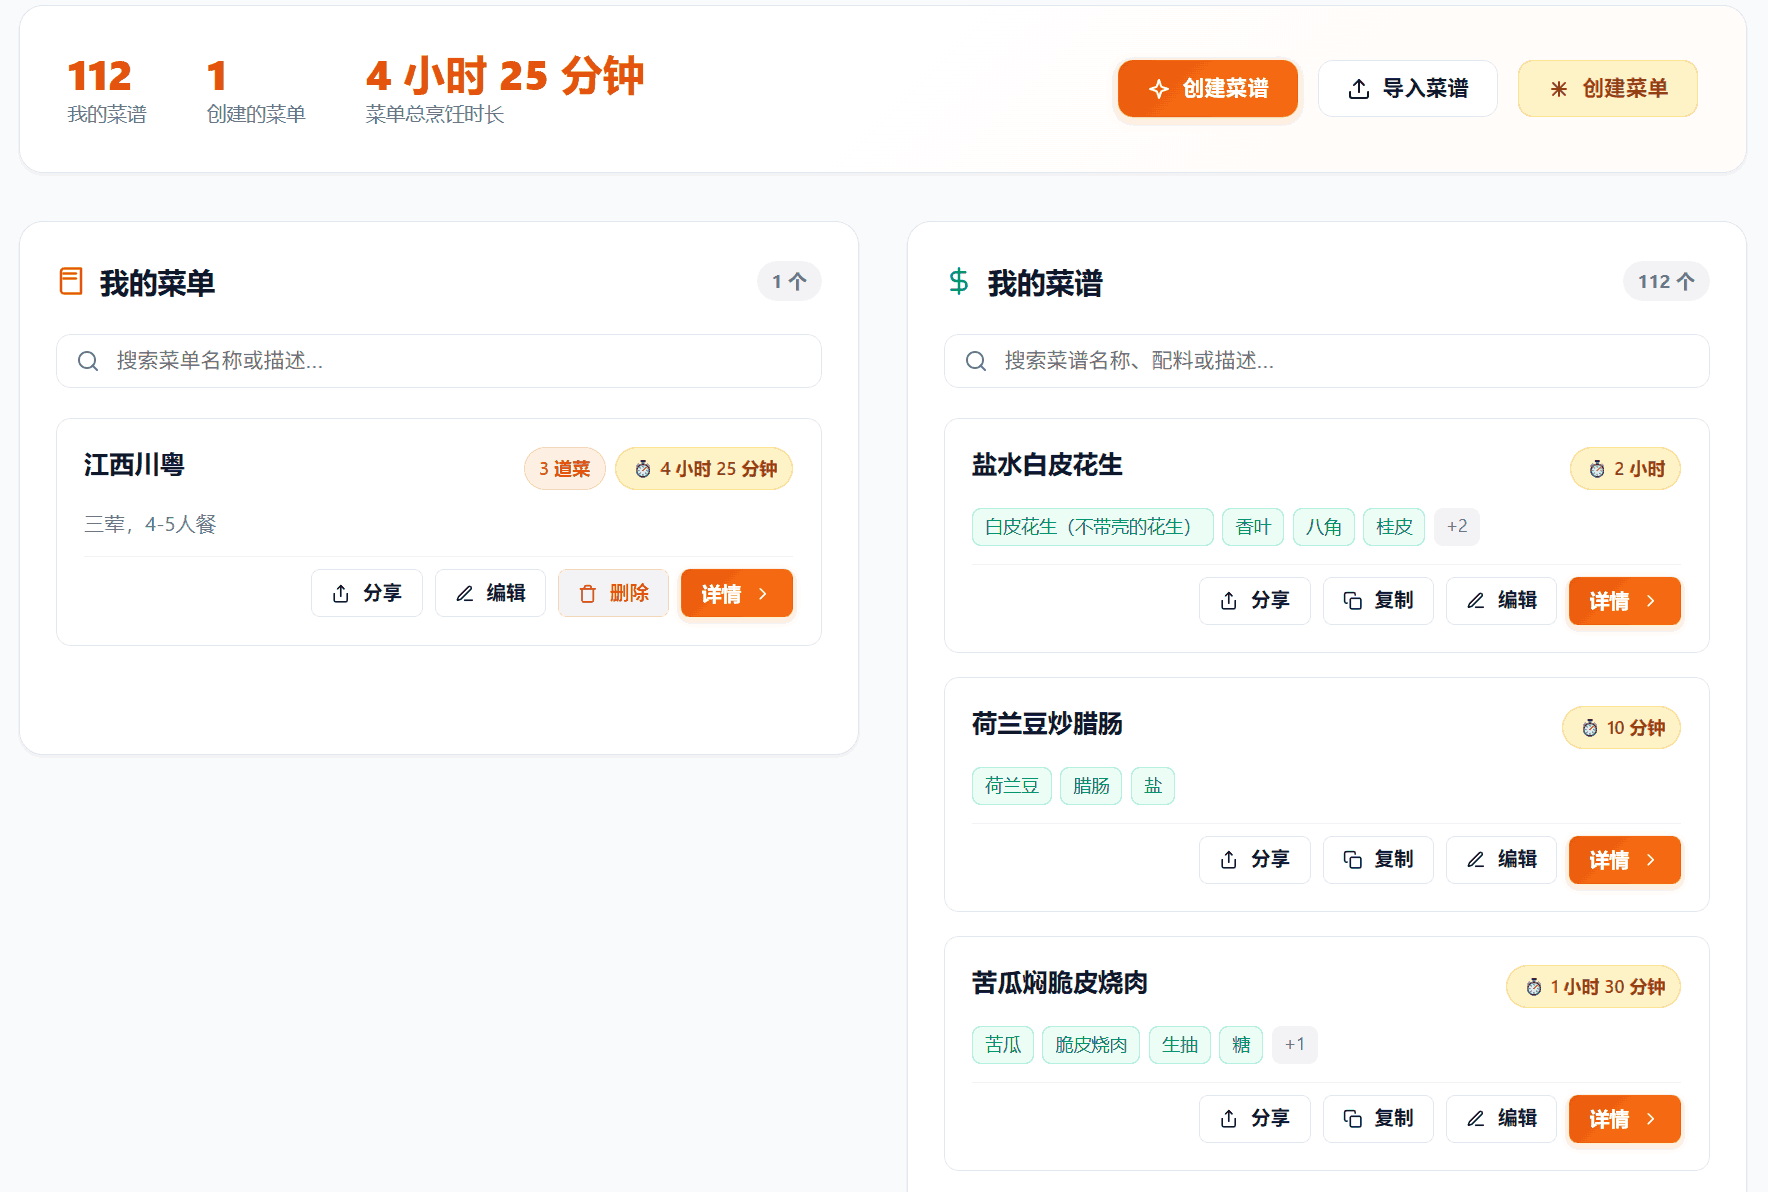
Task: Edit the 荷兰豆炒腊肠 recipe
Action: [x=1501, y=860]
